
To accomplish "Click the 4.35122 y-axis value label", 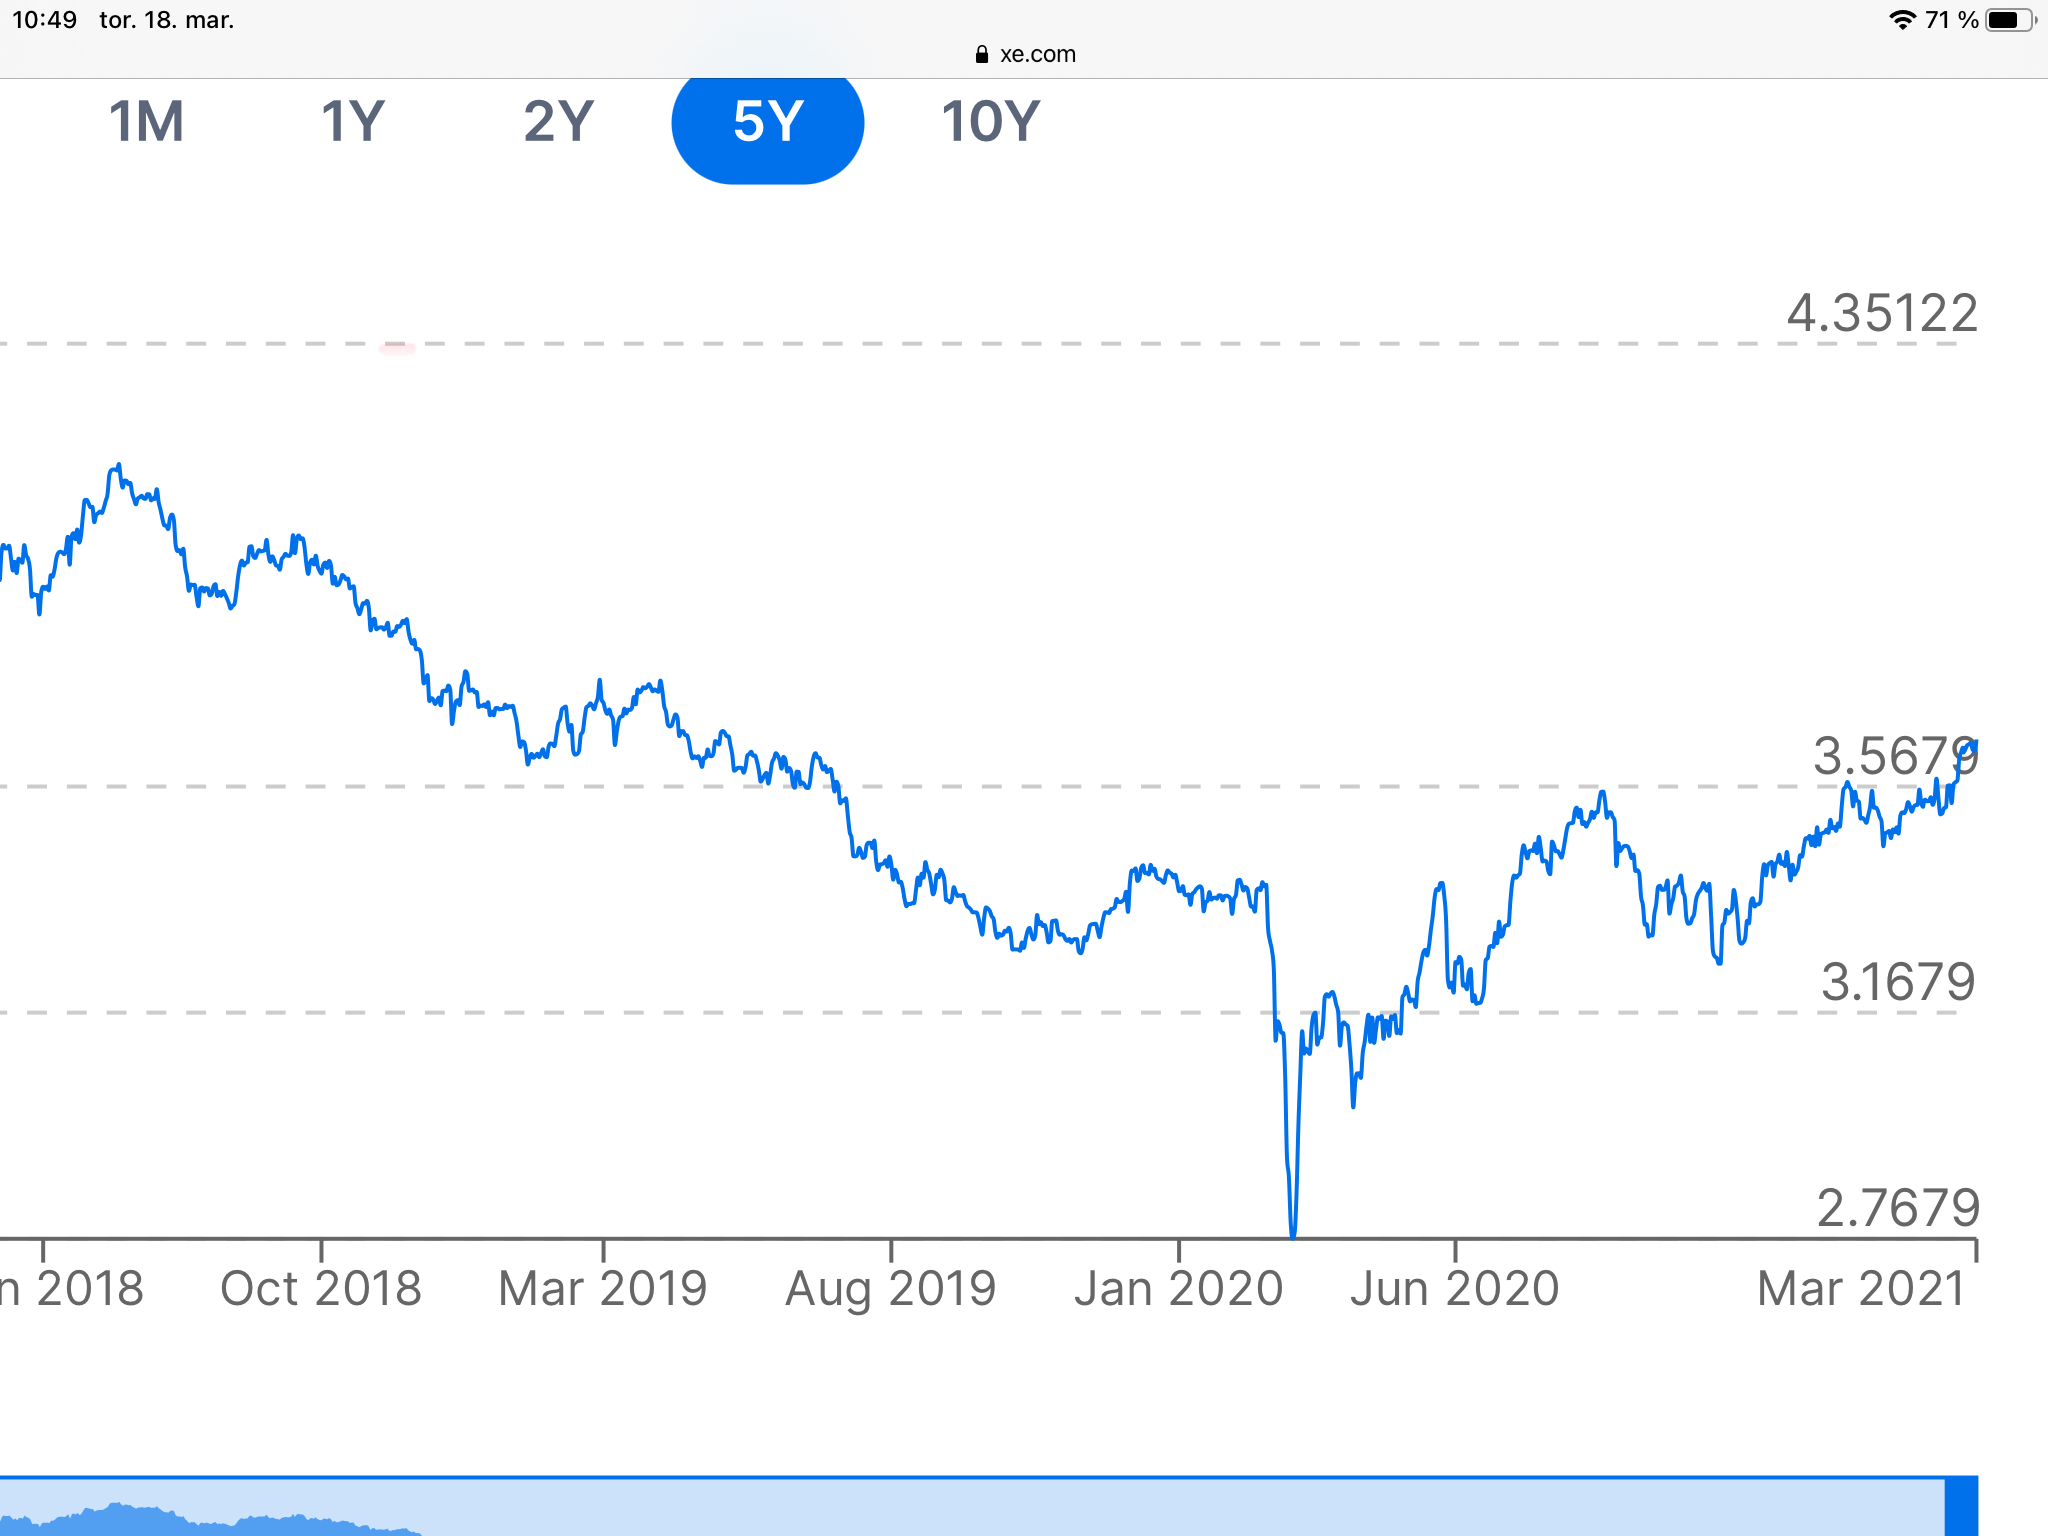I will (1882, 314).
